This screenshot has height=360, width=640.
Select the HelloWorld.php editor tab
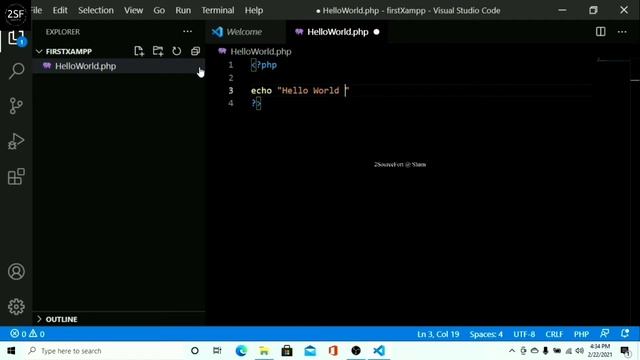click(338, 32)
